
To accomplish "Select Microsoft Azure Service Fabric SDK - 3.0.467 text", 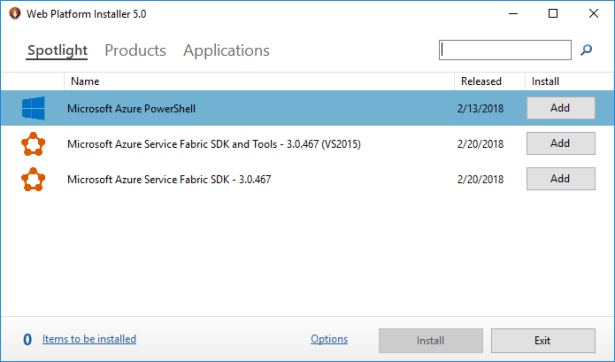I will (169, 179).
